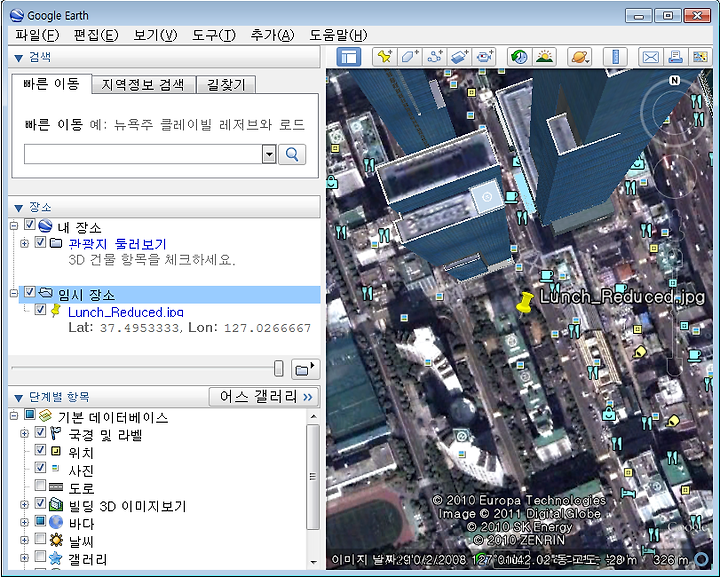
Task: Select the 빠른 이동 tab
Action: coord(51,84)
